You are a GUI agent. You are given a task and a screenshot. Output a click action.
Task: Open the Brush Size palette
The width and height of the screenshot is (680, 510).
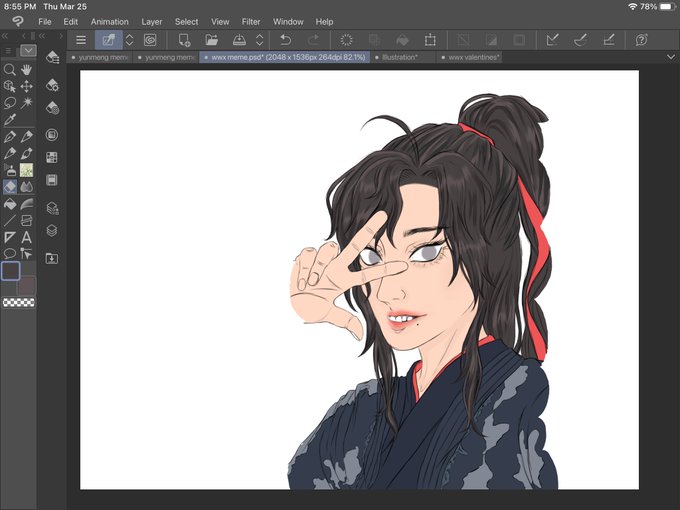[52, 108]
